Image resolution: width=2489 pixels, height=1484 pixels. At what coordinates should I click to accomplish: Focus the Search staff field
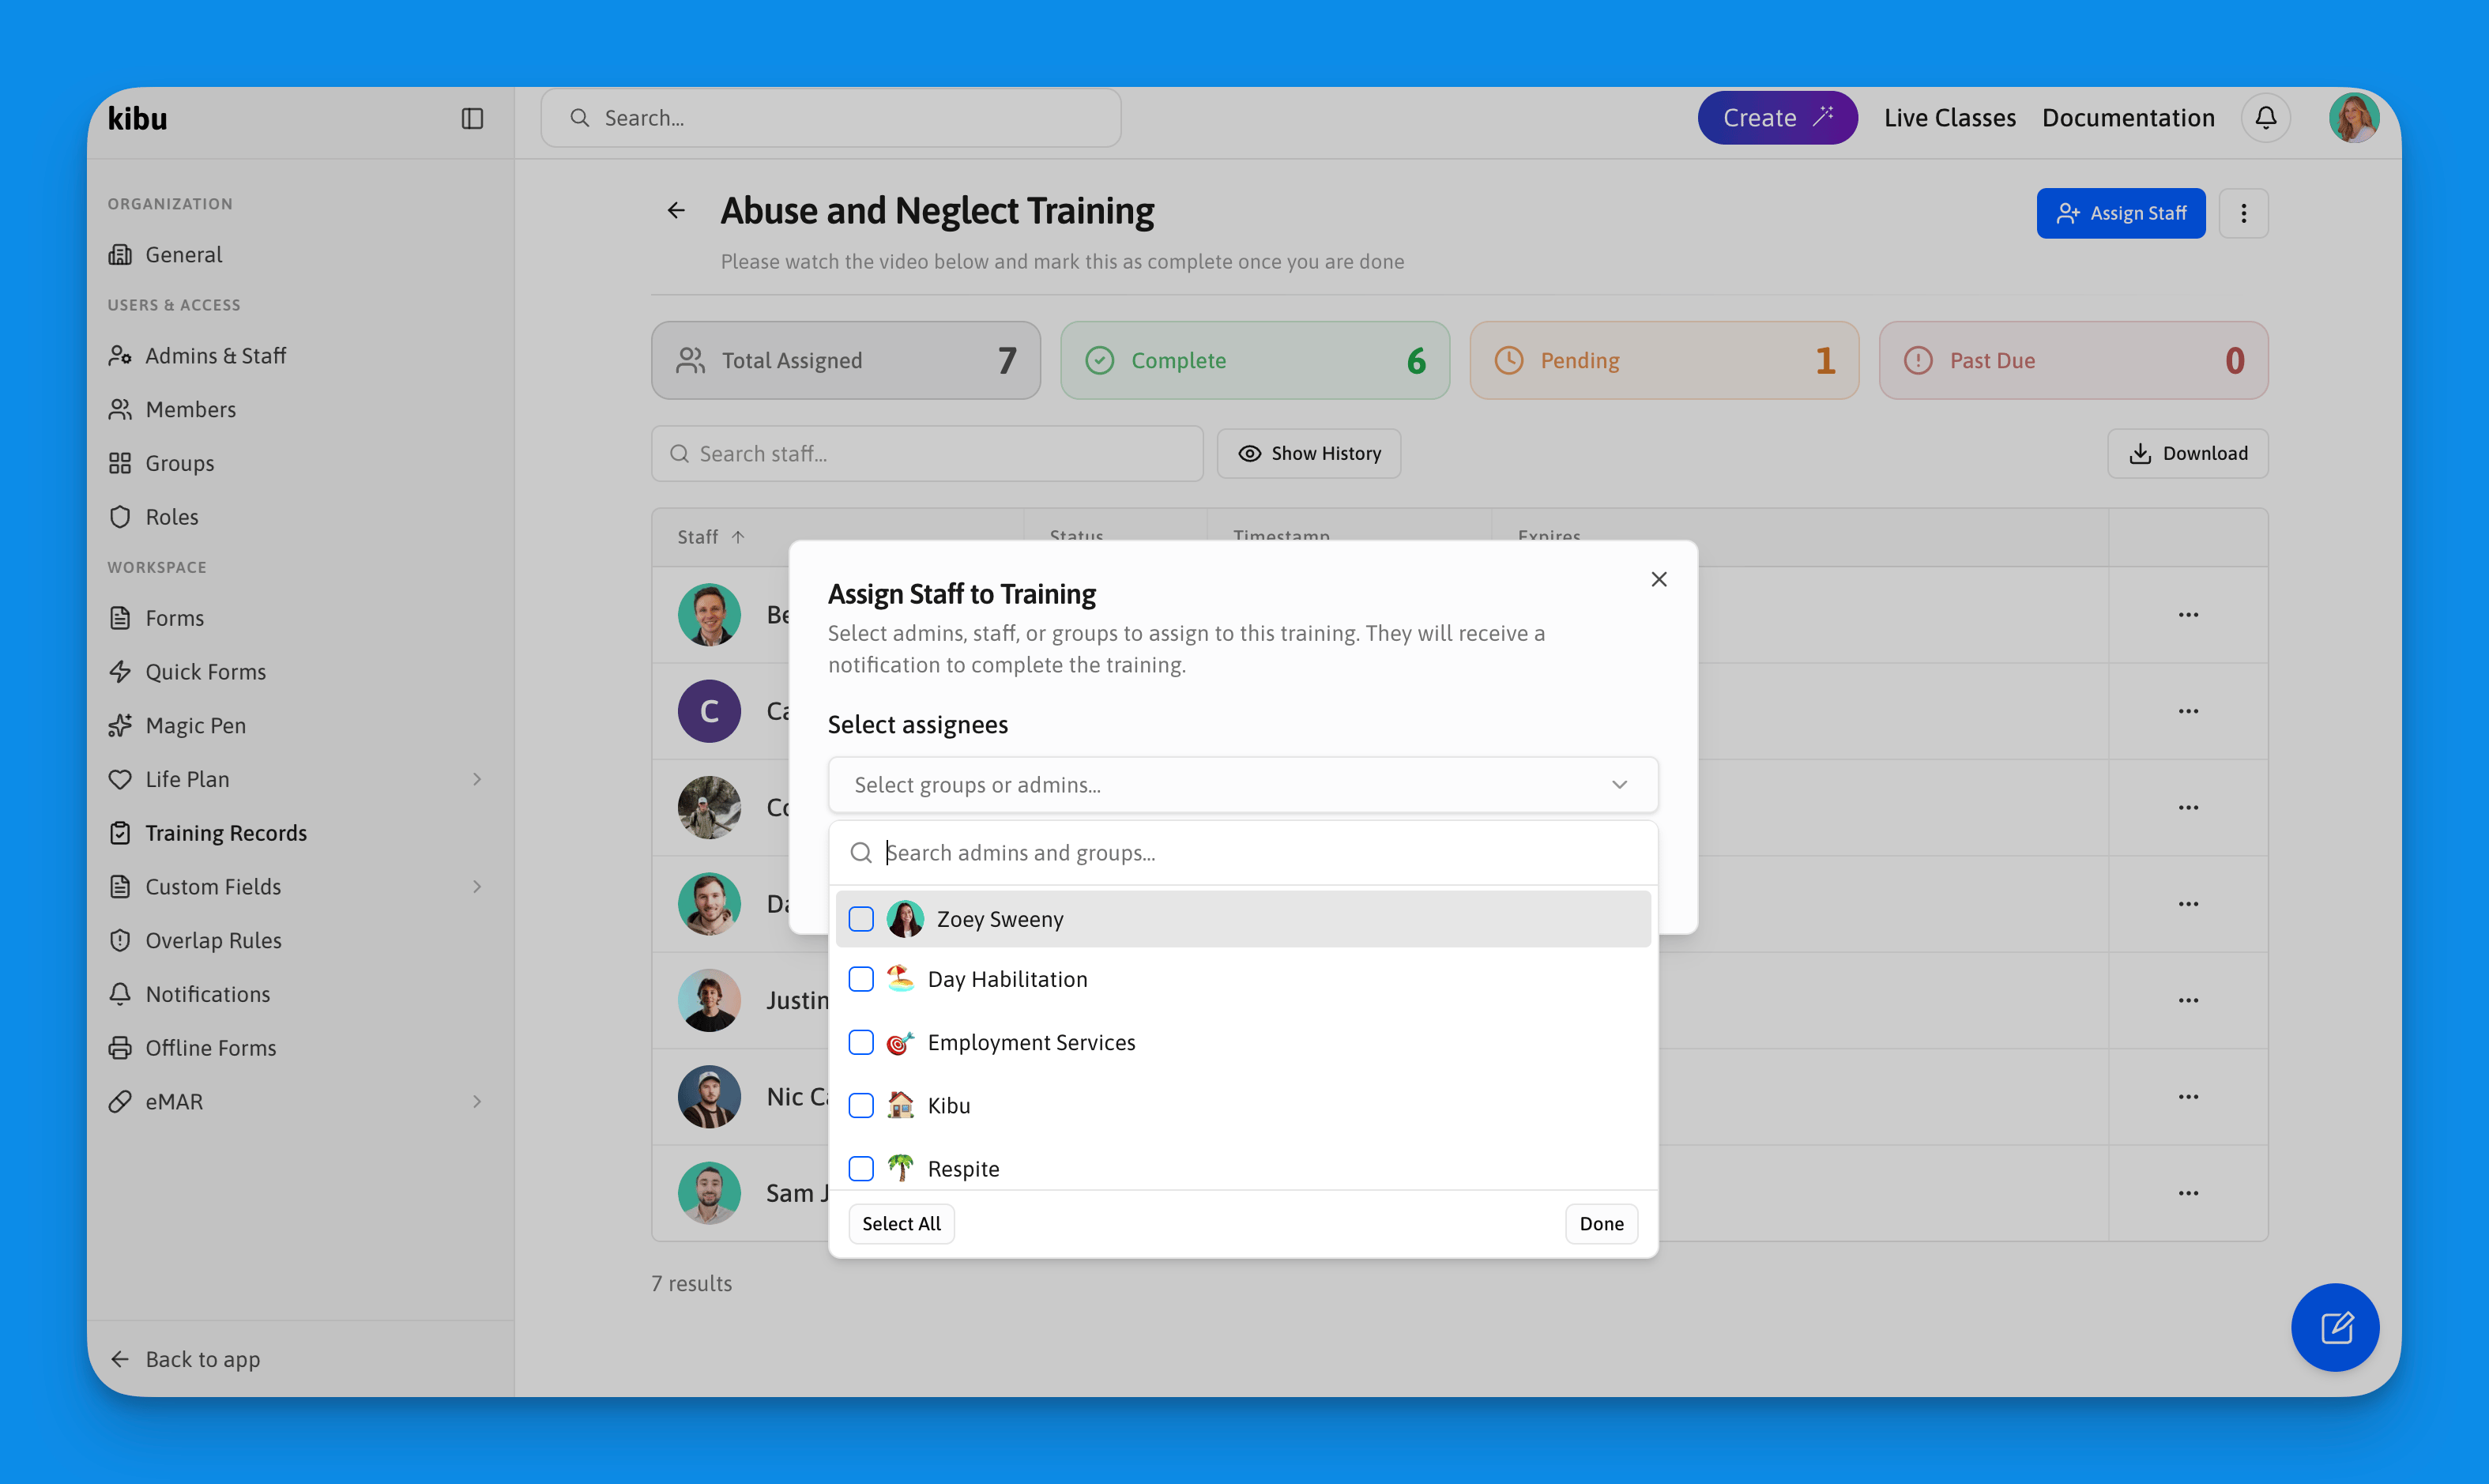click(927, 453)
